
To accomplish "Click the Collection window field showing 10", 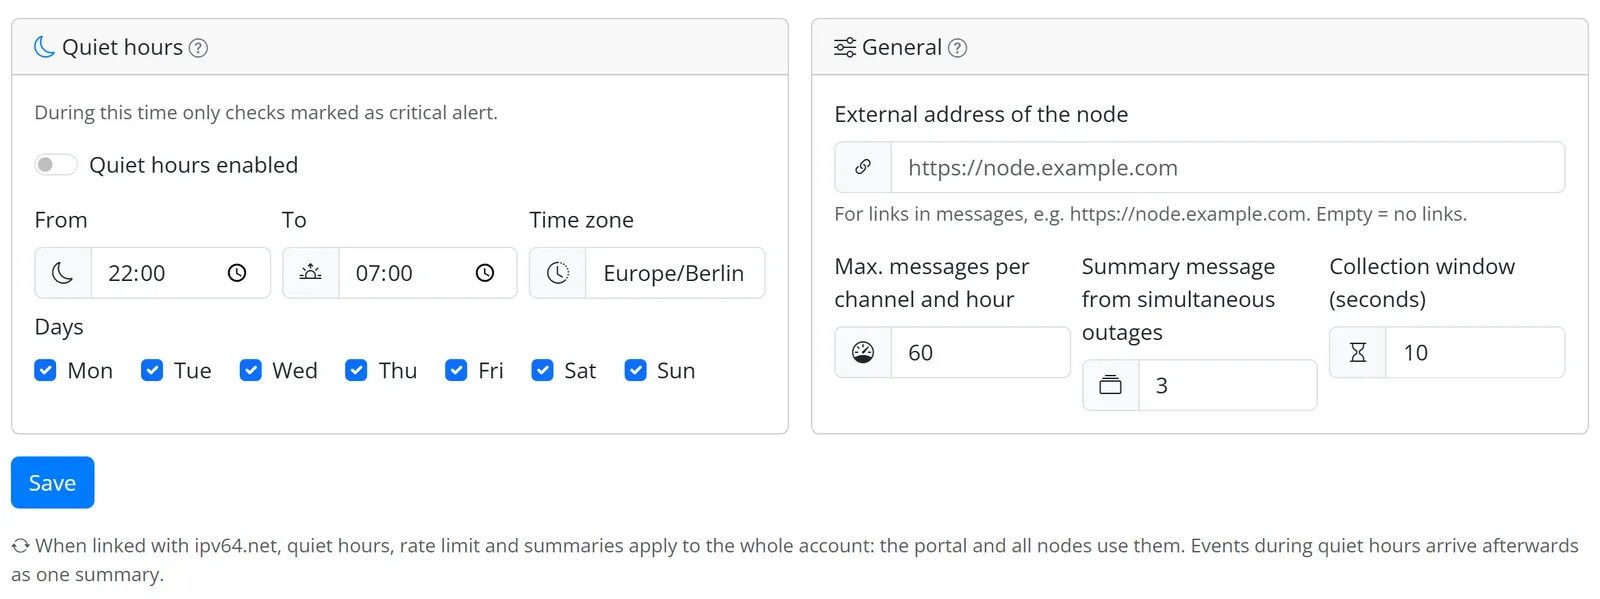I will [1475, 352].
